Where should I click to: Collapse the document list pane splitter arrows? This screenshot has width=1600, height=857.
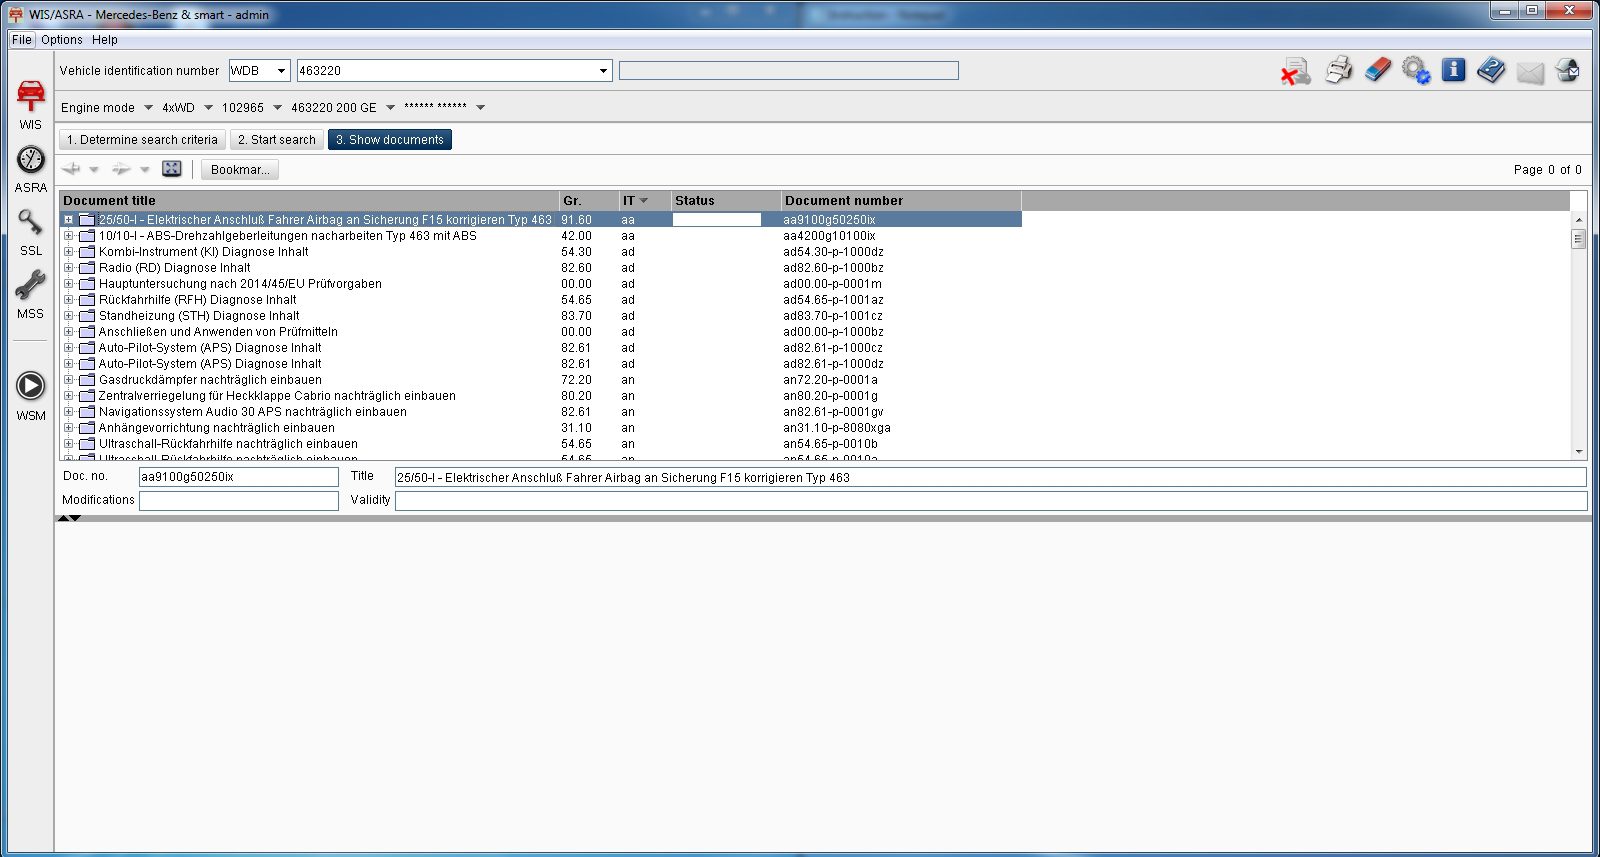coord(69,518)
